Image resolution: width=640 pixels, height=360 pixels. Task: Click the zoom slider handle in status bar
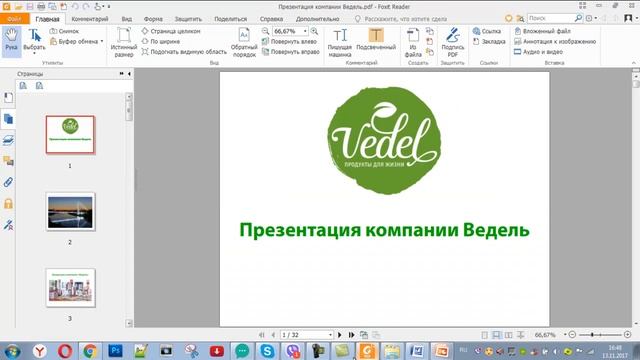tap(592, 335)
